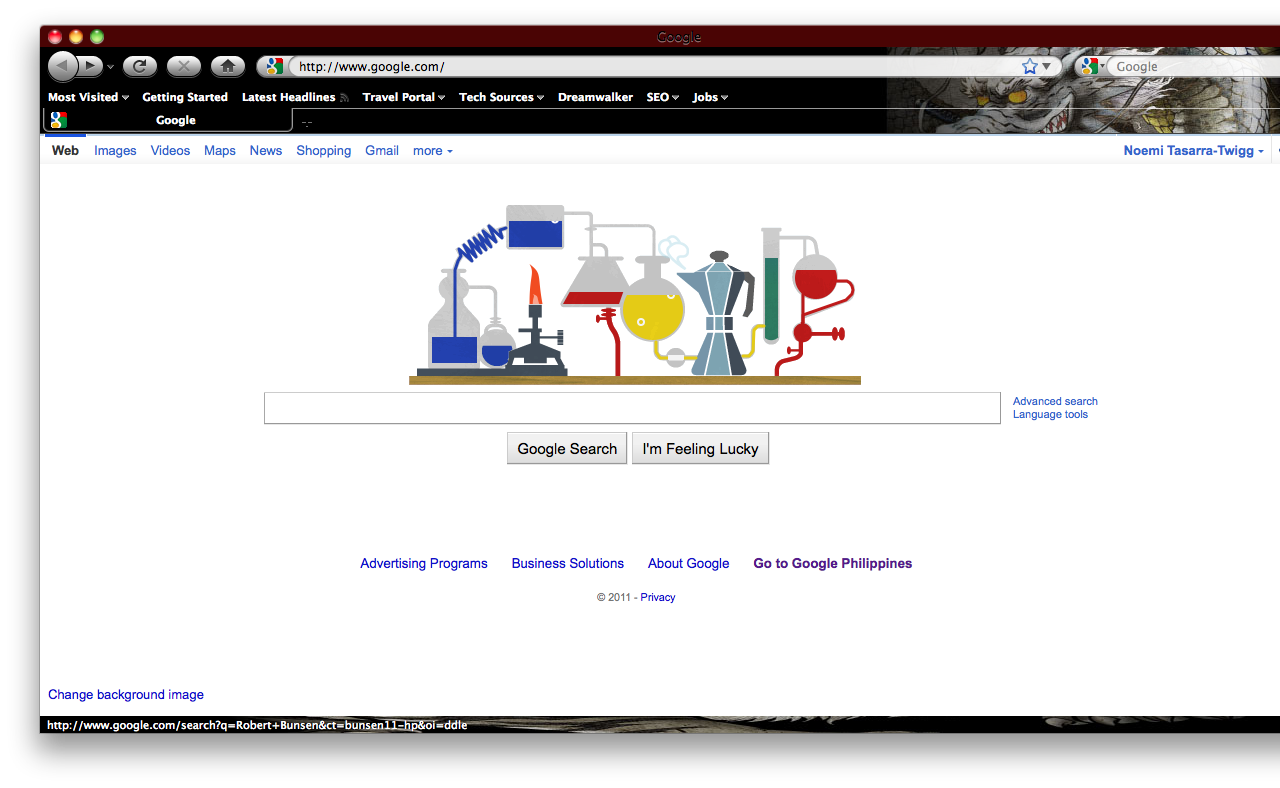The height and width of the screenshot is (788, 1280).
Task: Click the I'm Feeling Lucky button
Action: pyautogui.click(x=700, y=449)
